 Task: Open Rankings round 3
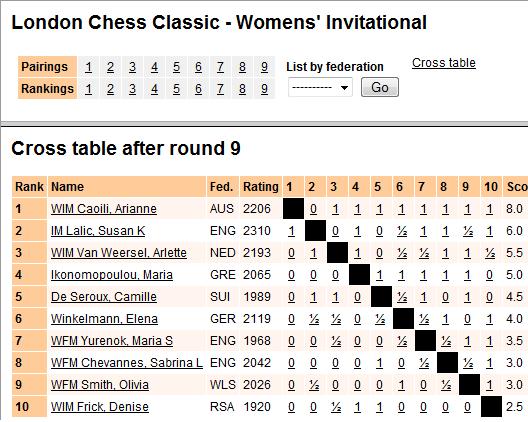click(x=132, y=89)
